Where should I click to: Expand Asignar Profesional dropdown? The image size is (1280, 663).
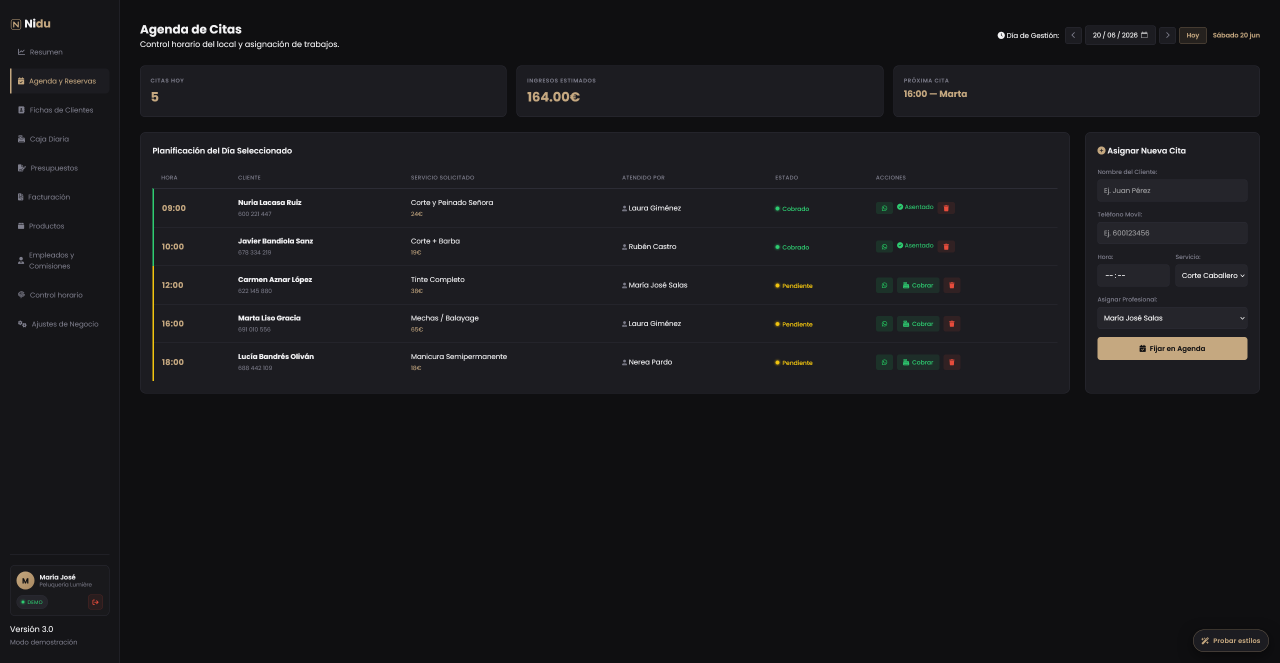[x=1172, y=318]
